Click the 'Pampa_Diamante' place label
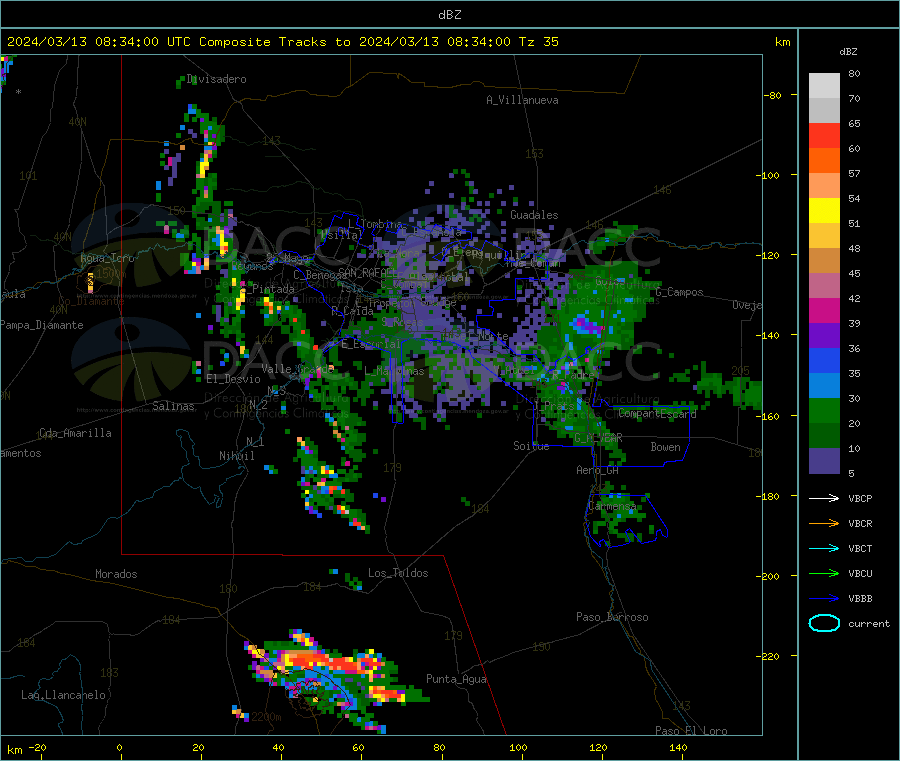Viewport: 900px width, 761px height. [41, 325]
